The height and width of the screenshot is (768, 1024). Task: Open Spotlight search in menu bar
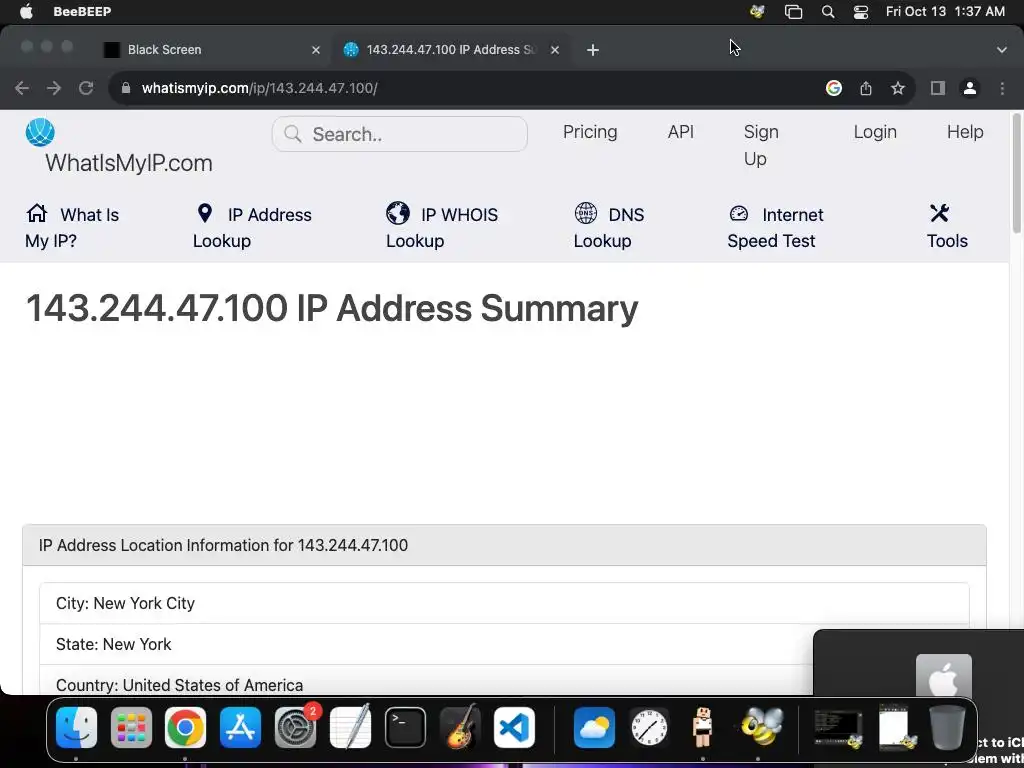(827, 12)
